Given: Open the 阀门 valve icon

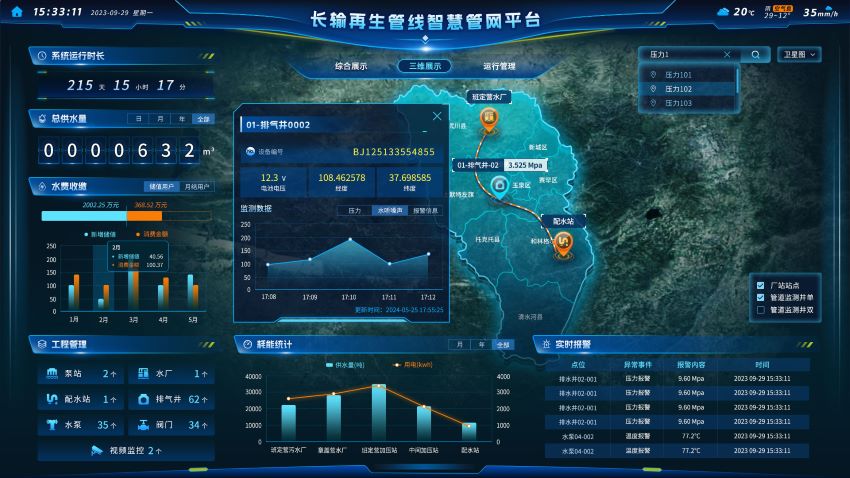Looking at the screenshot, I should [143, 425].
